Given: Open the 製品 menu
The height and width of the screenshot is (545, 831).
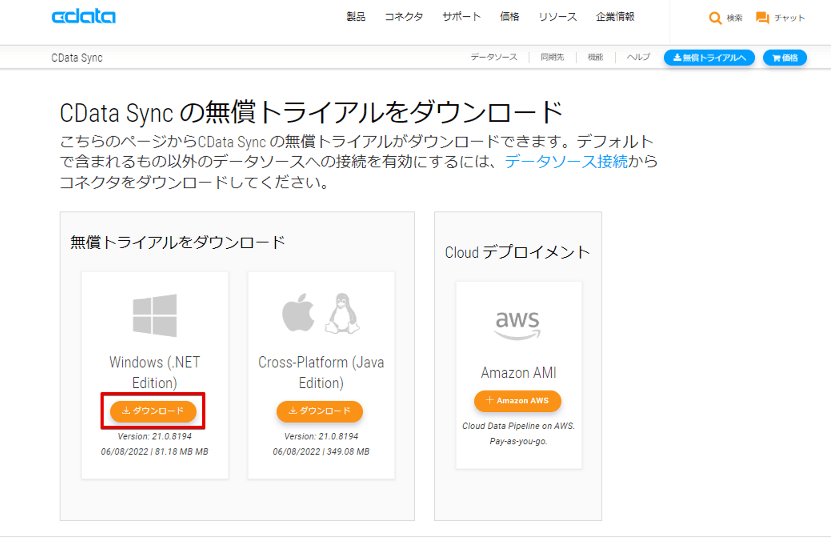Looking at the screenshot, I should (x=356, y=17).
